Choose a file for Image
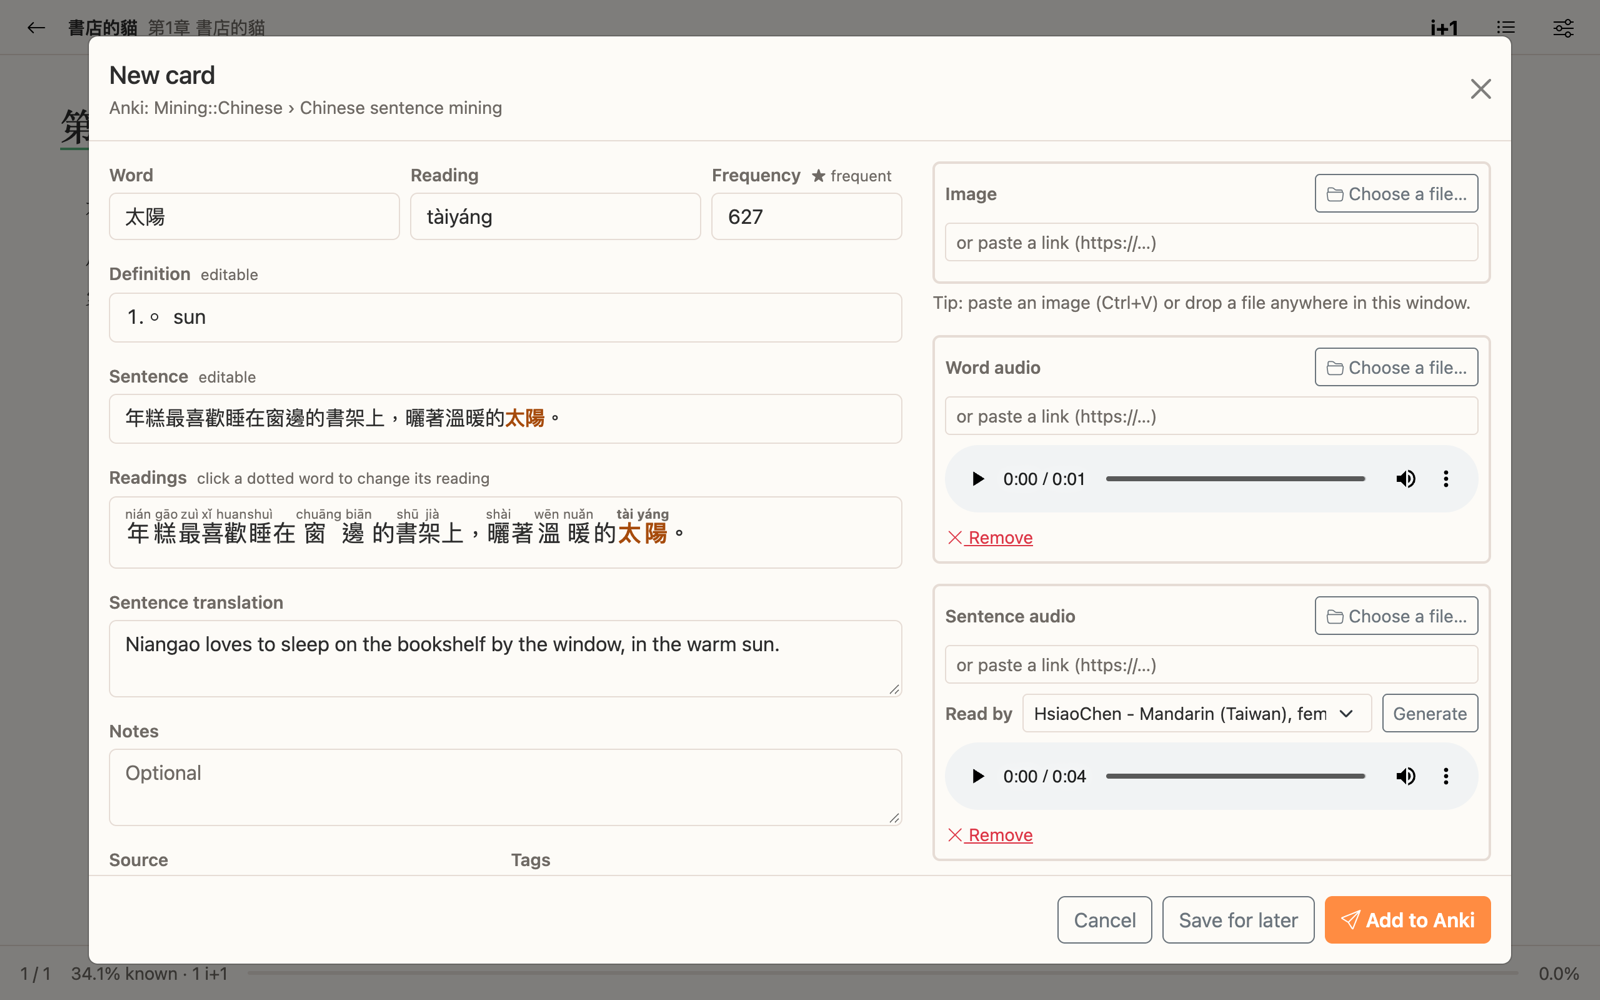1600x1000 pixels. (x=1396, y=194)
